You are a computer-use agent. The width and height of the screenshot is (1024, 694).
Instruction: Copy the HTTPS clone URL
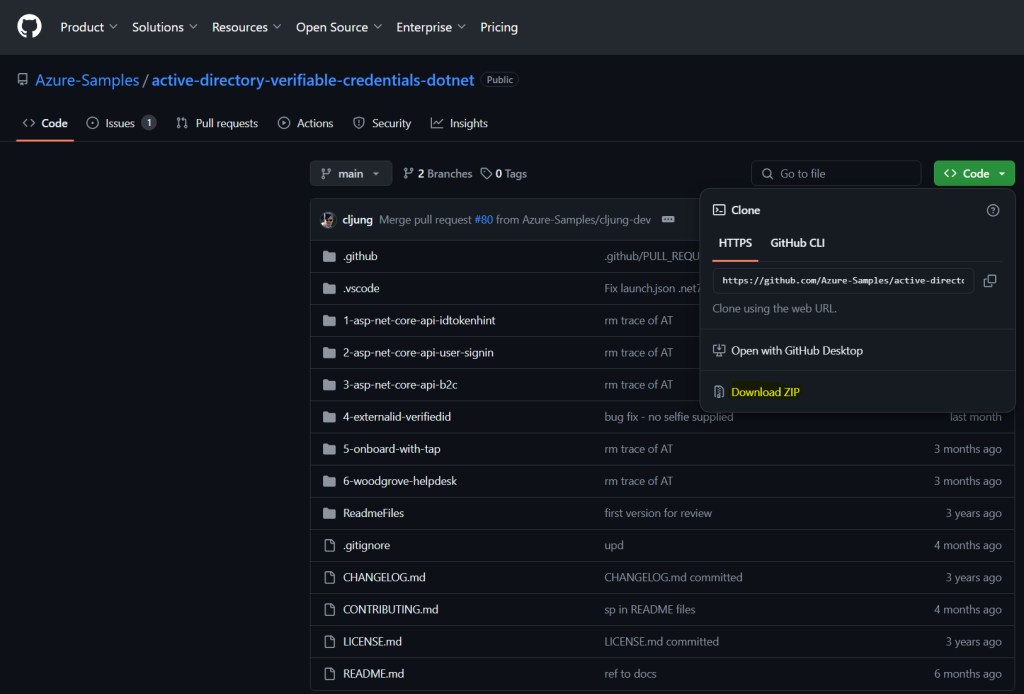point(990,281)
